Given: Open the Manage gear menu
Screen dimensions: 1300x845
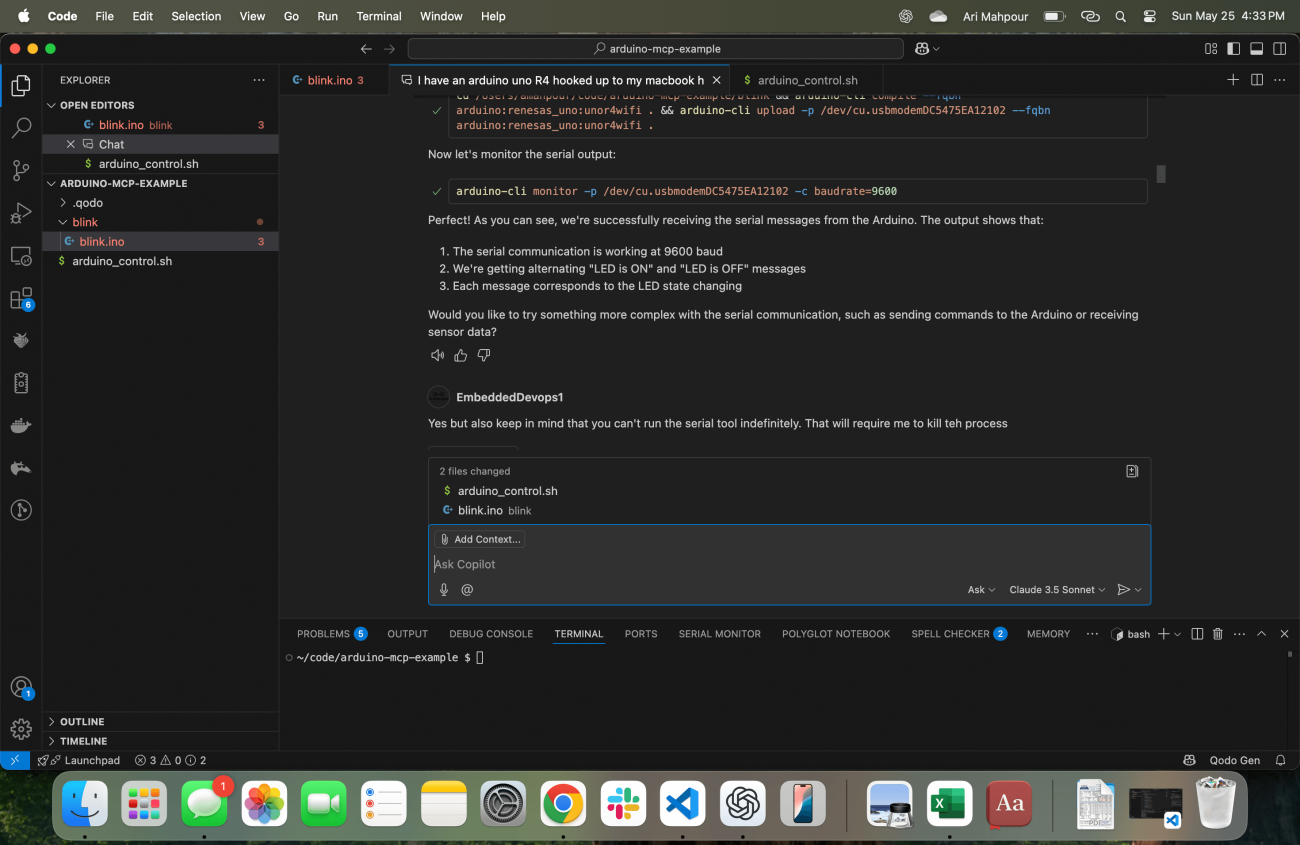Looking at the screenshot, I should click(21, 729).
